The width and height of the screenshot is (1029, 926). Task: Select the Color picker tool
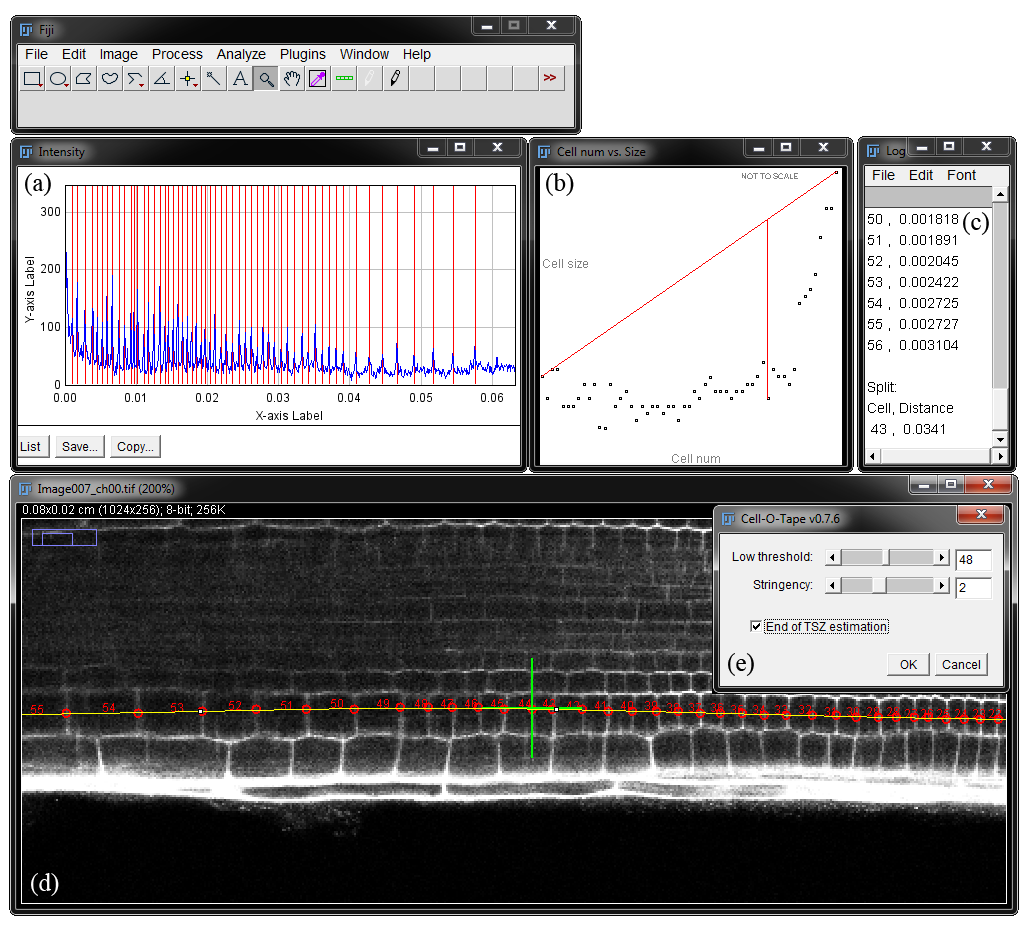pyautogui.click(x=318, y=79)
